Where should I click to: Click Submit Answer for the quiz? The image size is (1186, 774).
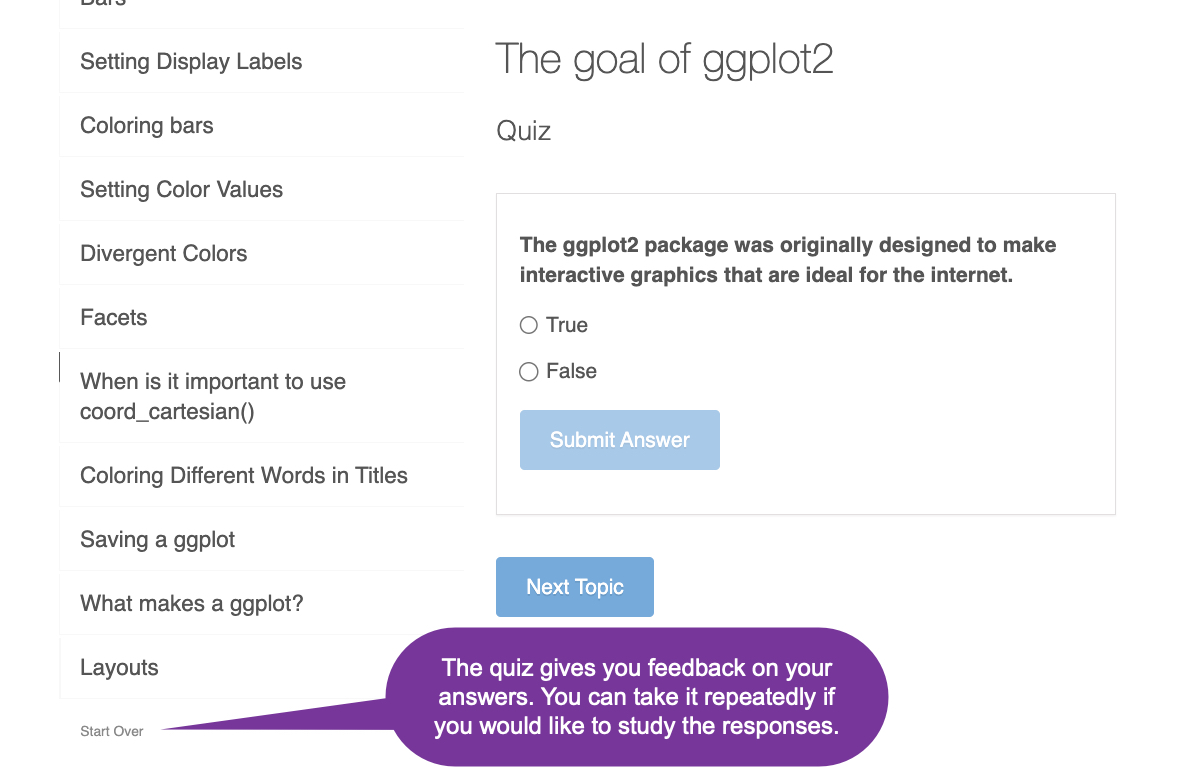click(619, 439)
